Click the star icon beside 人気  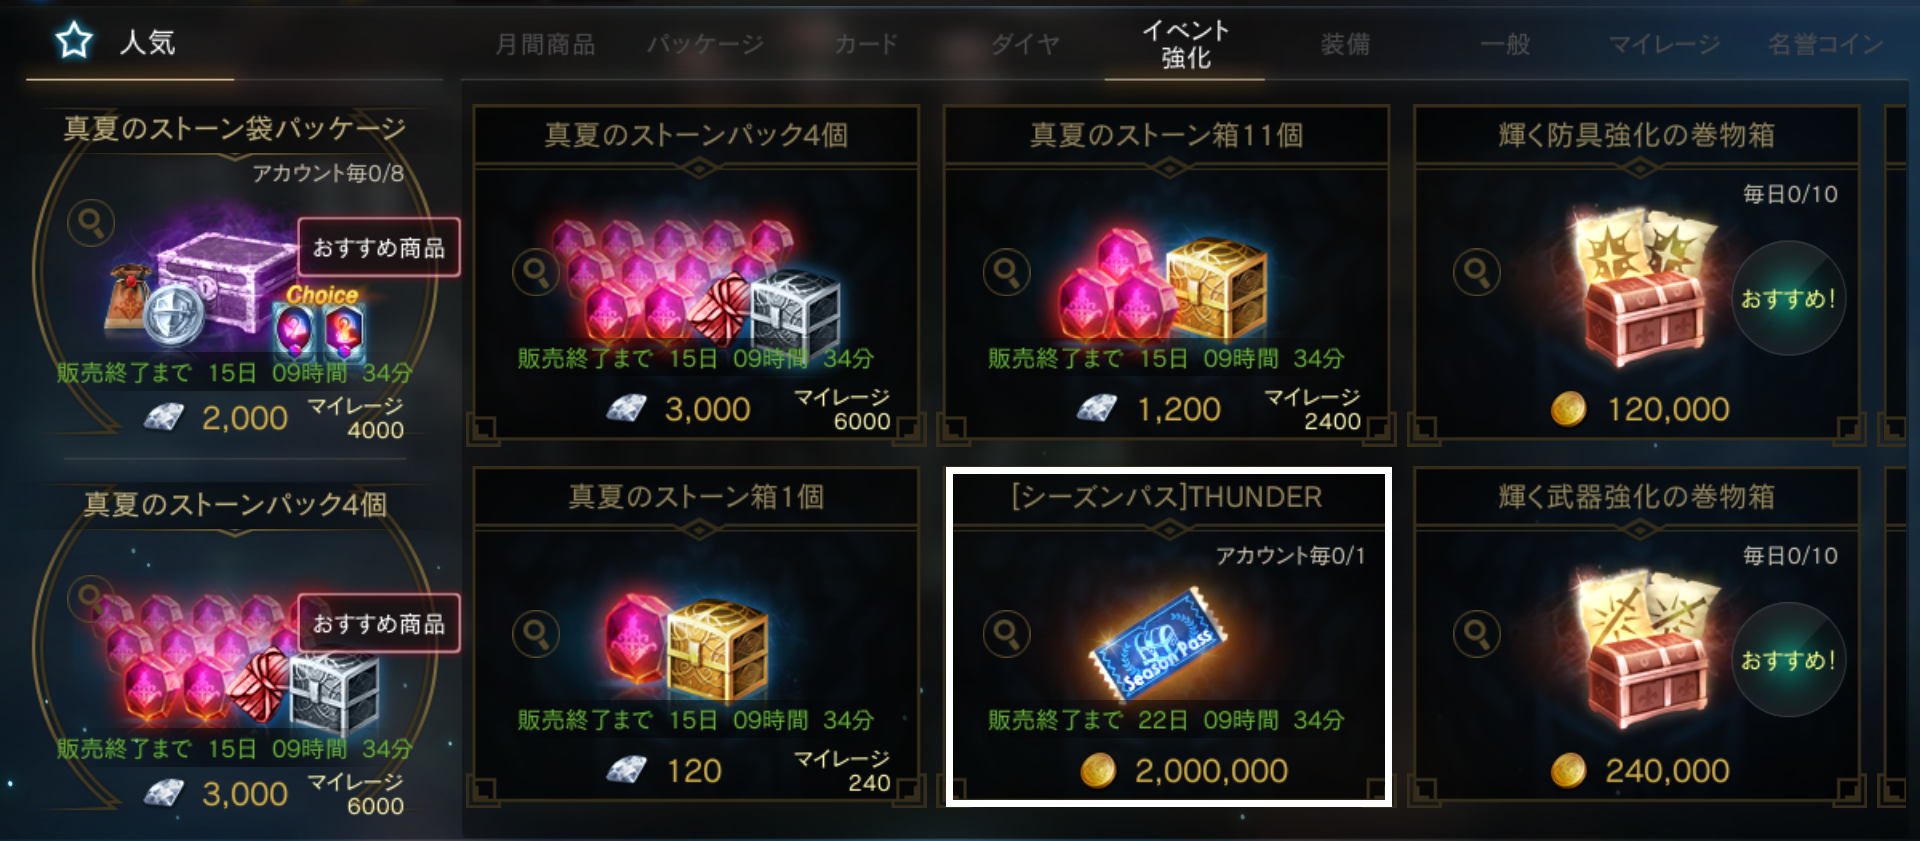[74, 41]
